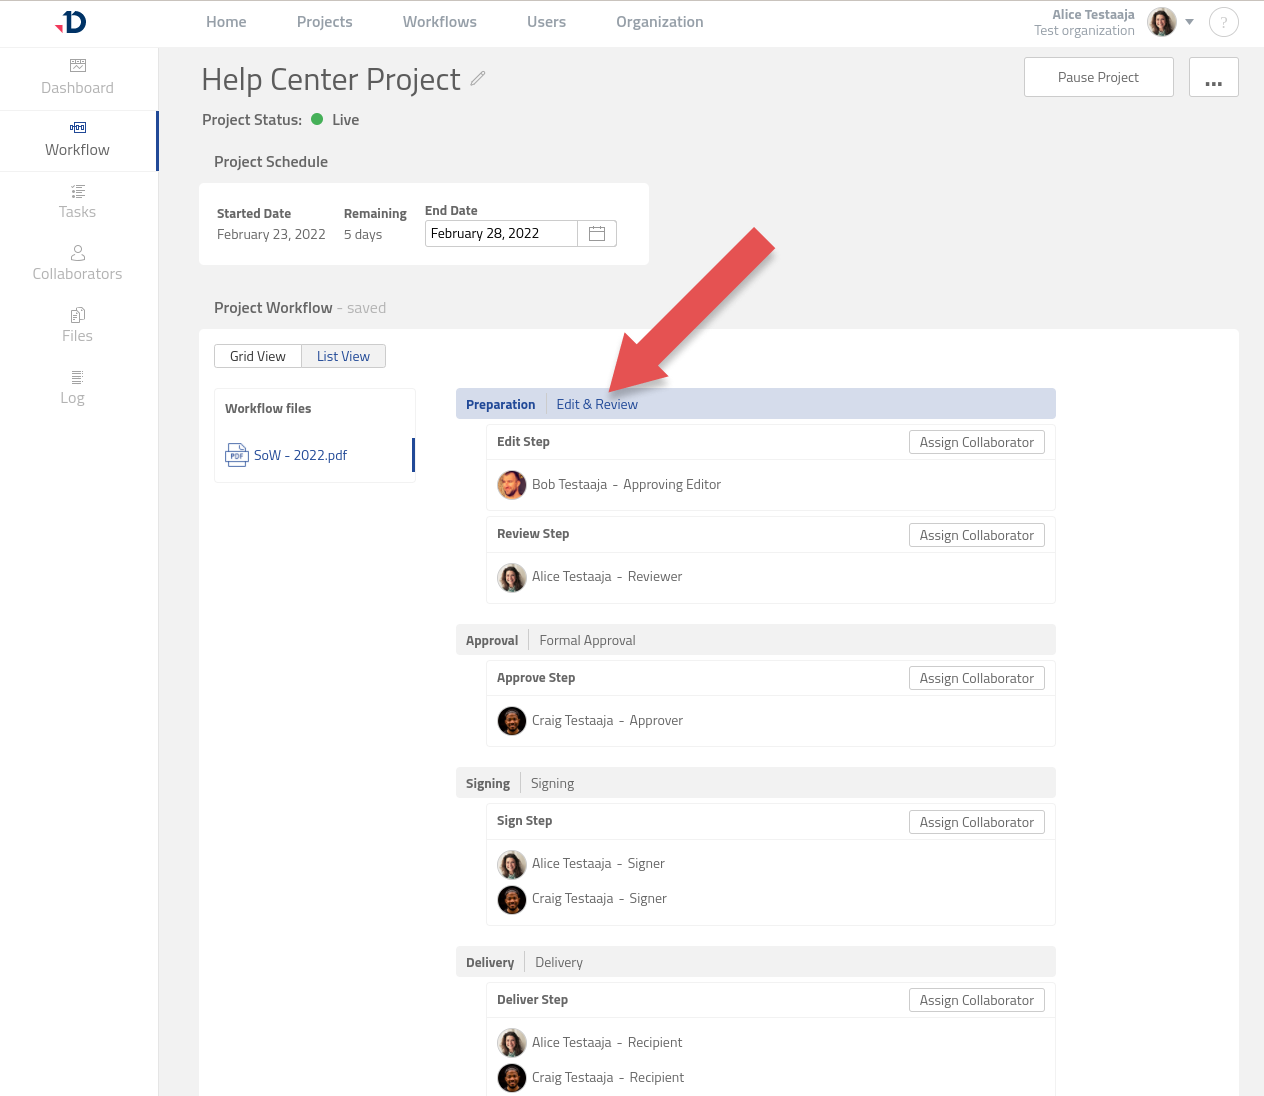Open the Log in the sidebar
The height and width of the screenshot is (1096, 1264).
click(73, 387)
